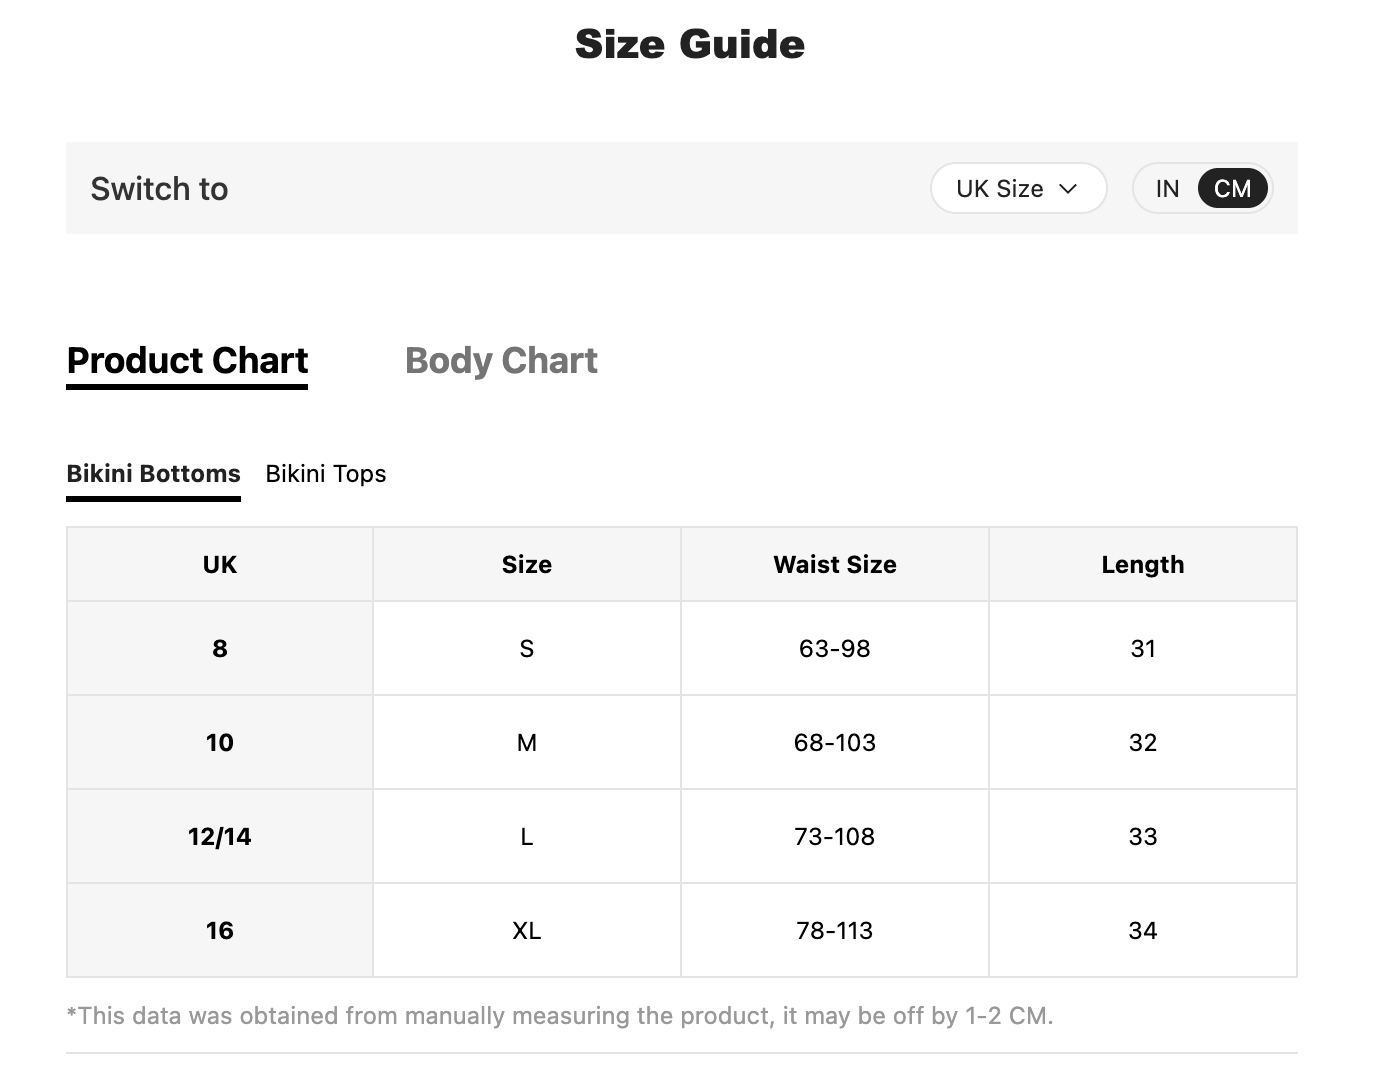Select the Product Chart tab
Screen dimensions: 1378x1070
click(187, 362)
